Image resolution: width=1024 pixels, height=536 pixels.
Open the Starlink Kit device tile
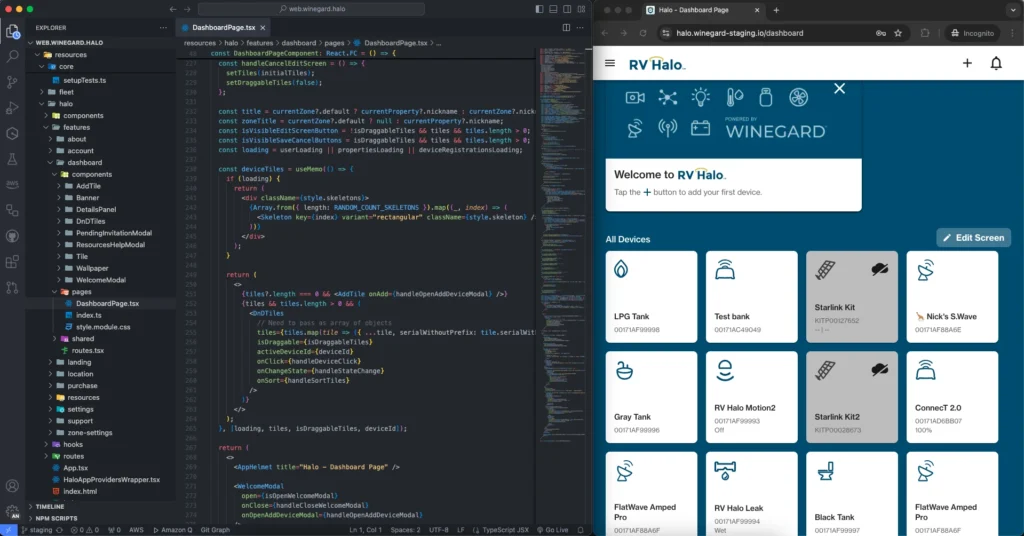(x=852, y=296)
